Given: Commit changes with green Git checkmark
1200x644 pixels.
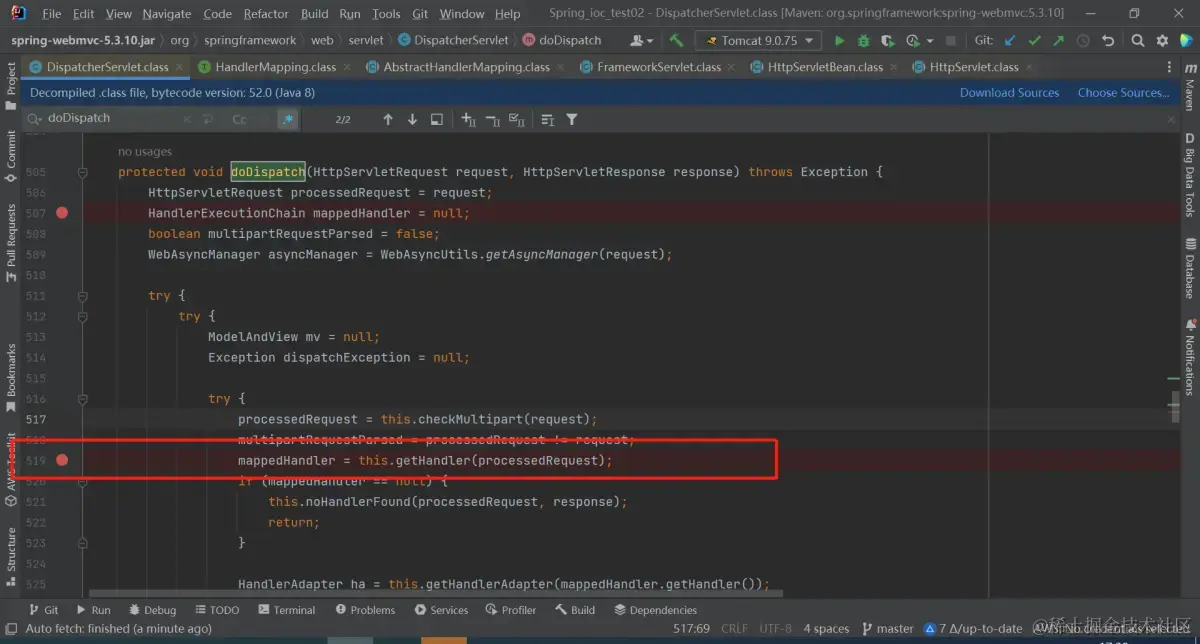Looking at the screenshot, I should pos(1034,40).
